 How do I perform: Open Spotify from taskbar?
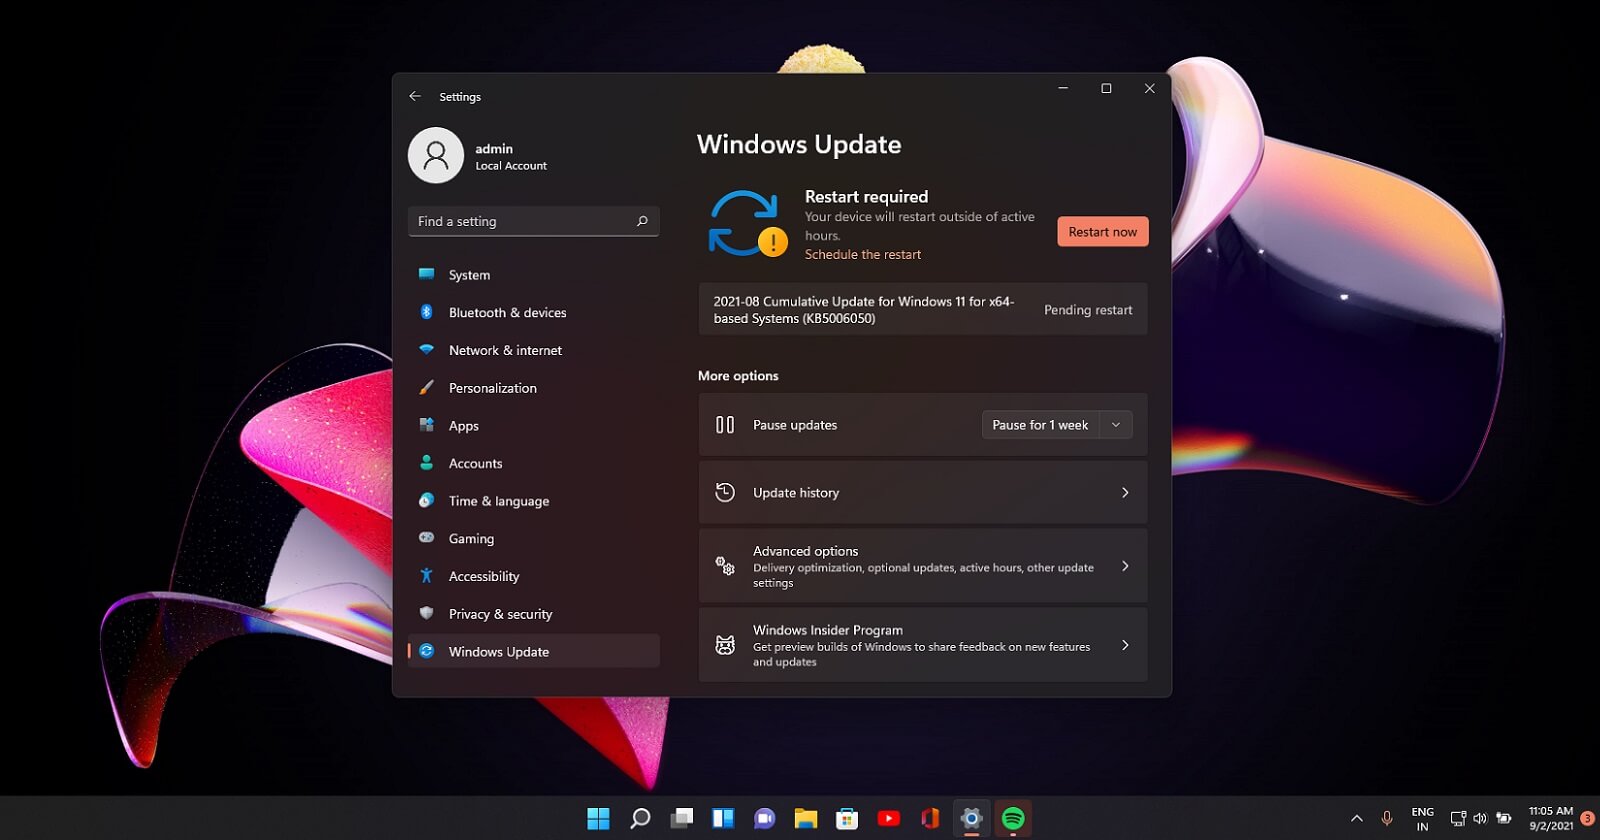click(1013, 819)
